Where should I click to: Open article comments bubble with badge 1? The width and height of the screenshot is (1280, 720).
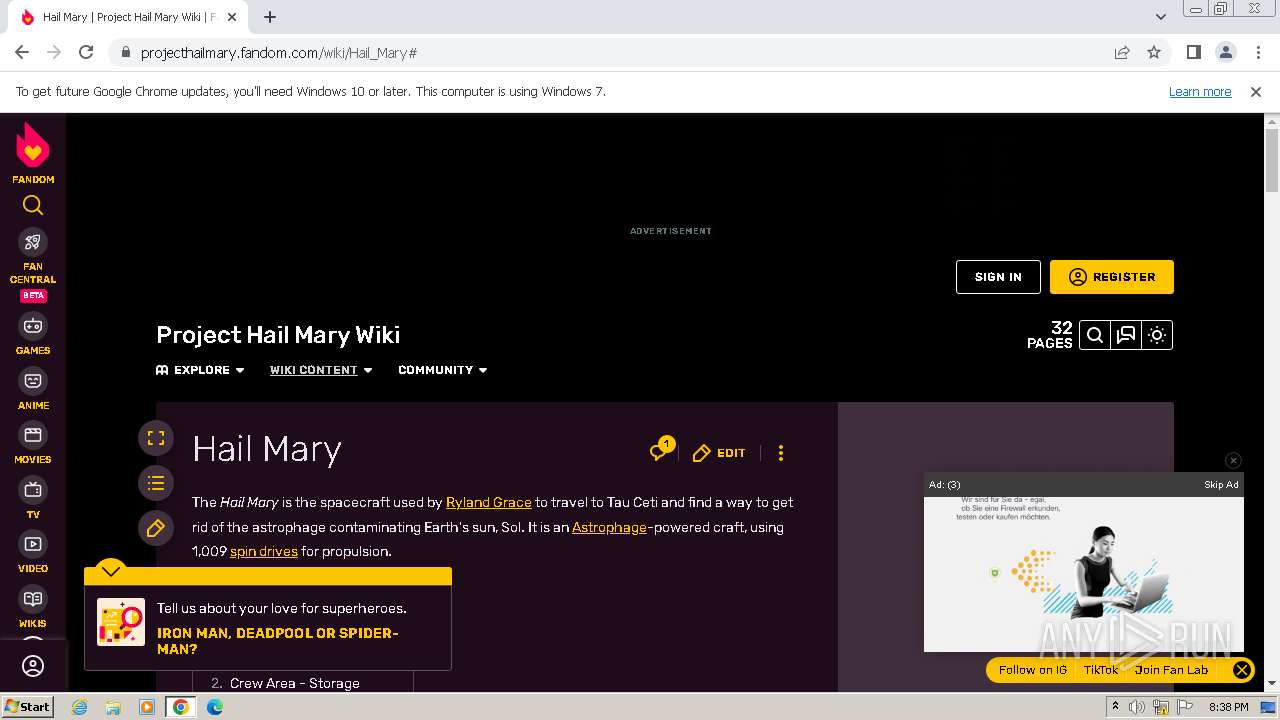coord(660,450)
